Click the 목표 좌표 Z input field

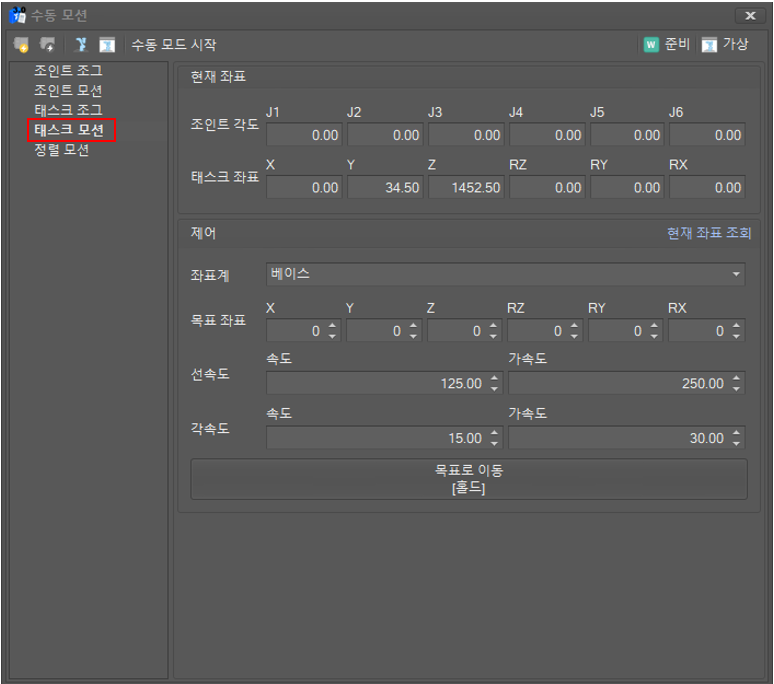coord(456,331)
